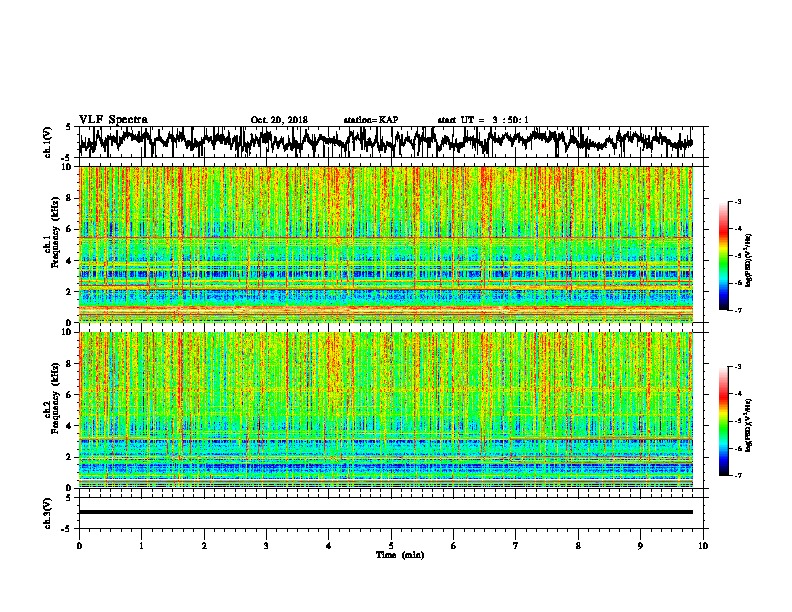
Task: Click the "station=KAP" header text
Action: pyautogui.click(x=371, y=120)
